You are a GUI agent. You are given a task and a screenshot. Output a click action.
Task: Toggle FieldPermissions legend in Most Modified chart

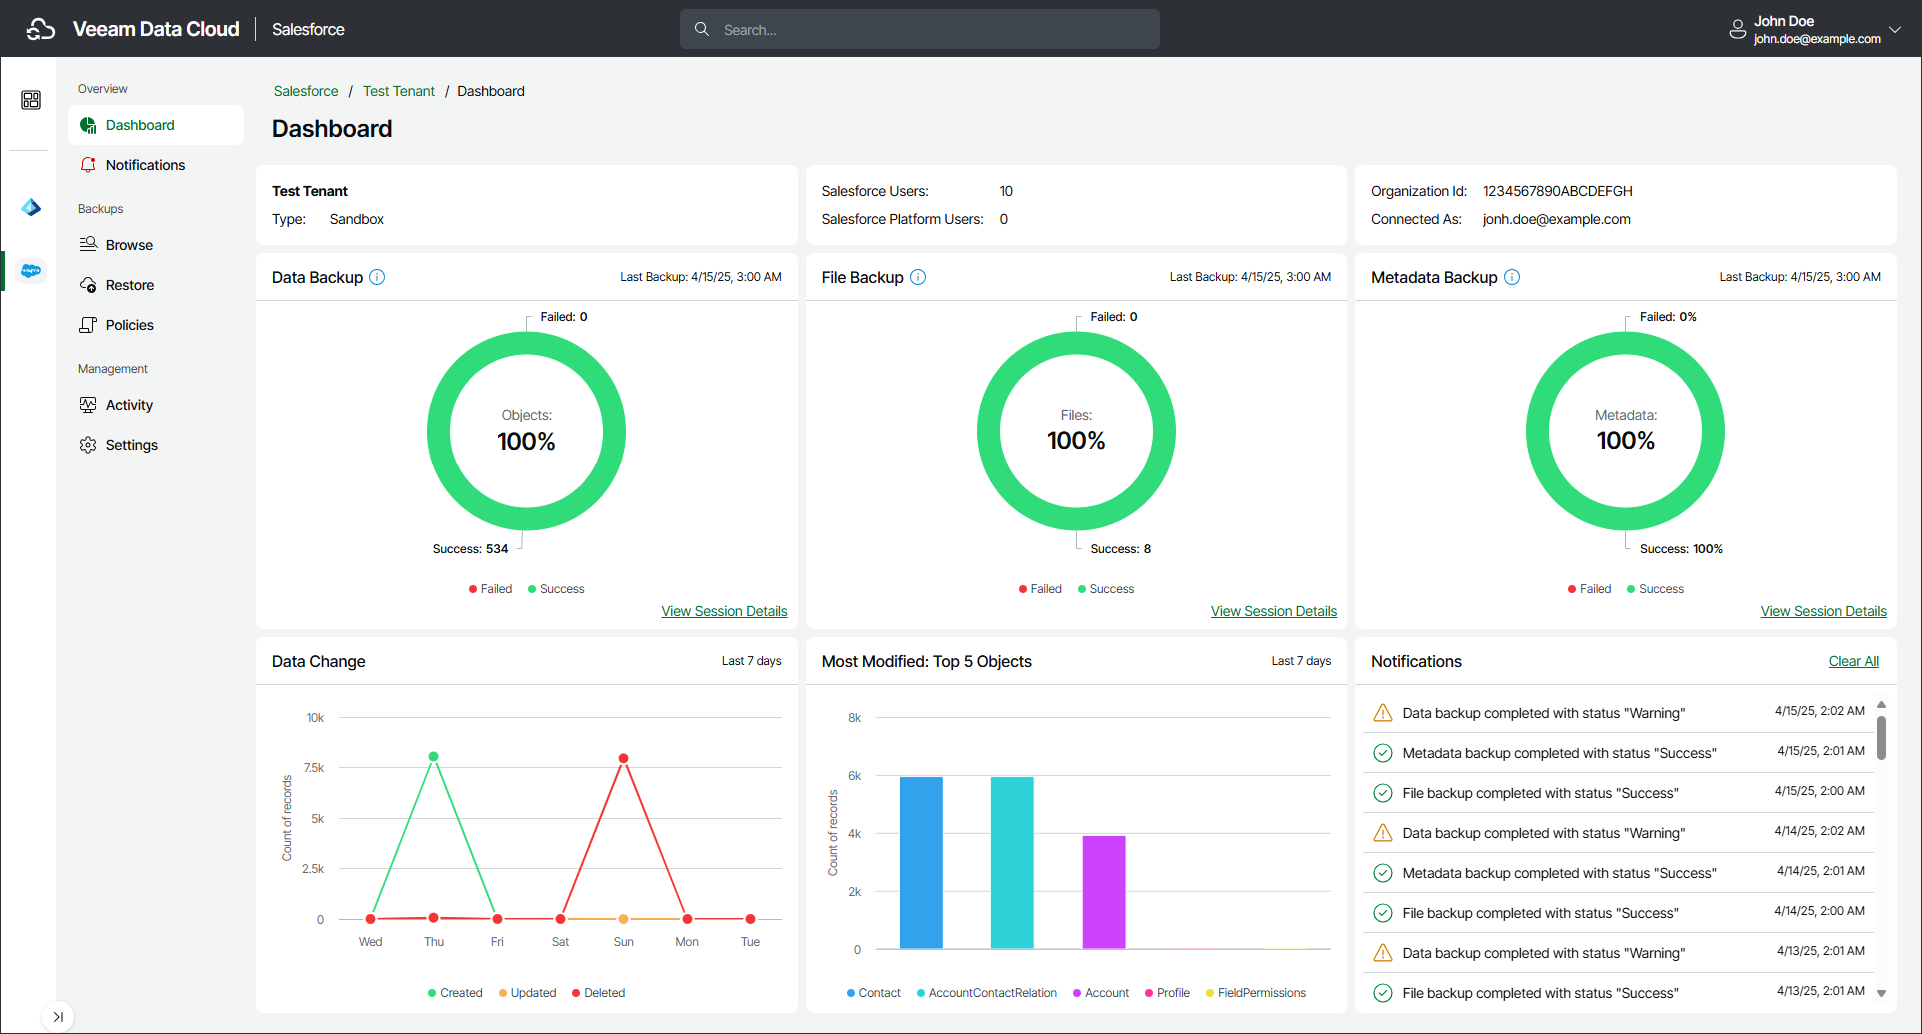coord(1256,993)
